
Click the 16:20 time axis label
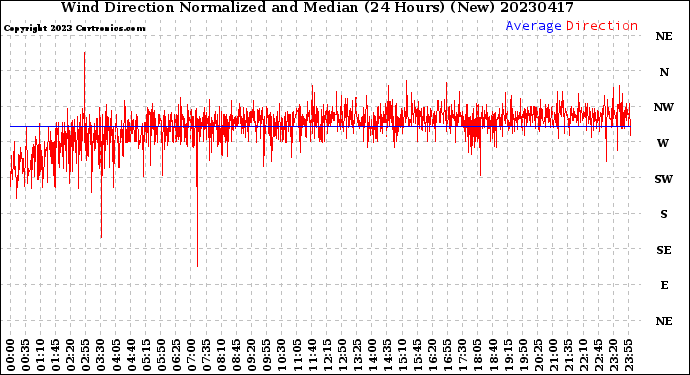coord(433,355)
